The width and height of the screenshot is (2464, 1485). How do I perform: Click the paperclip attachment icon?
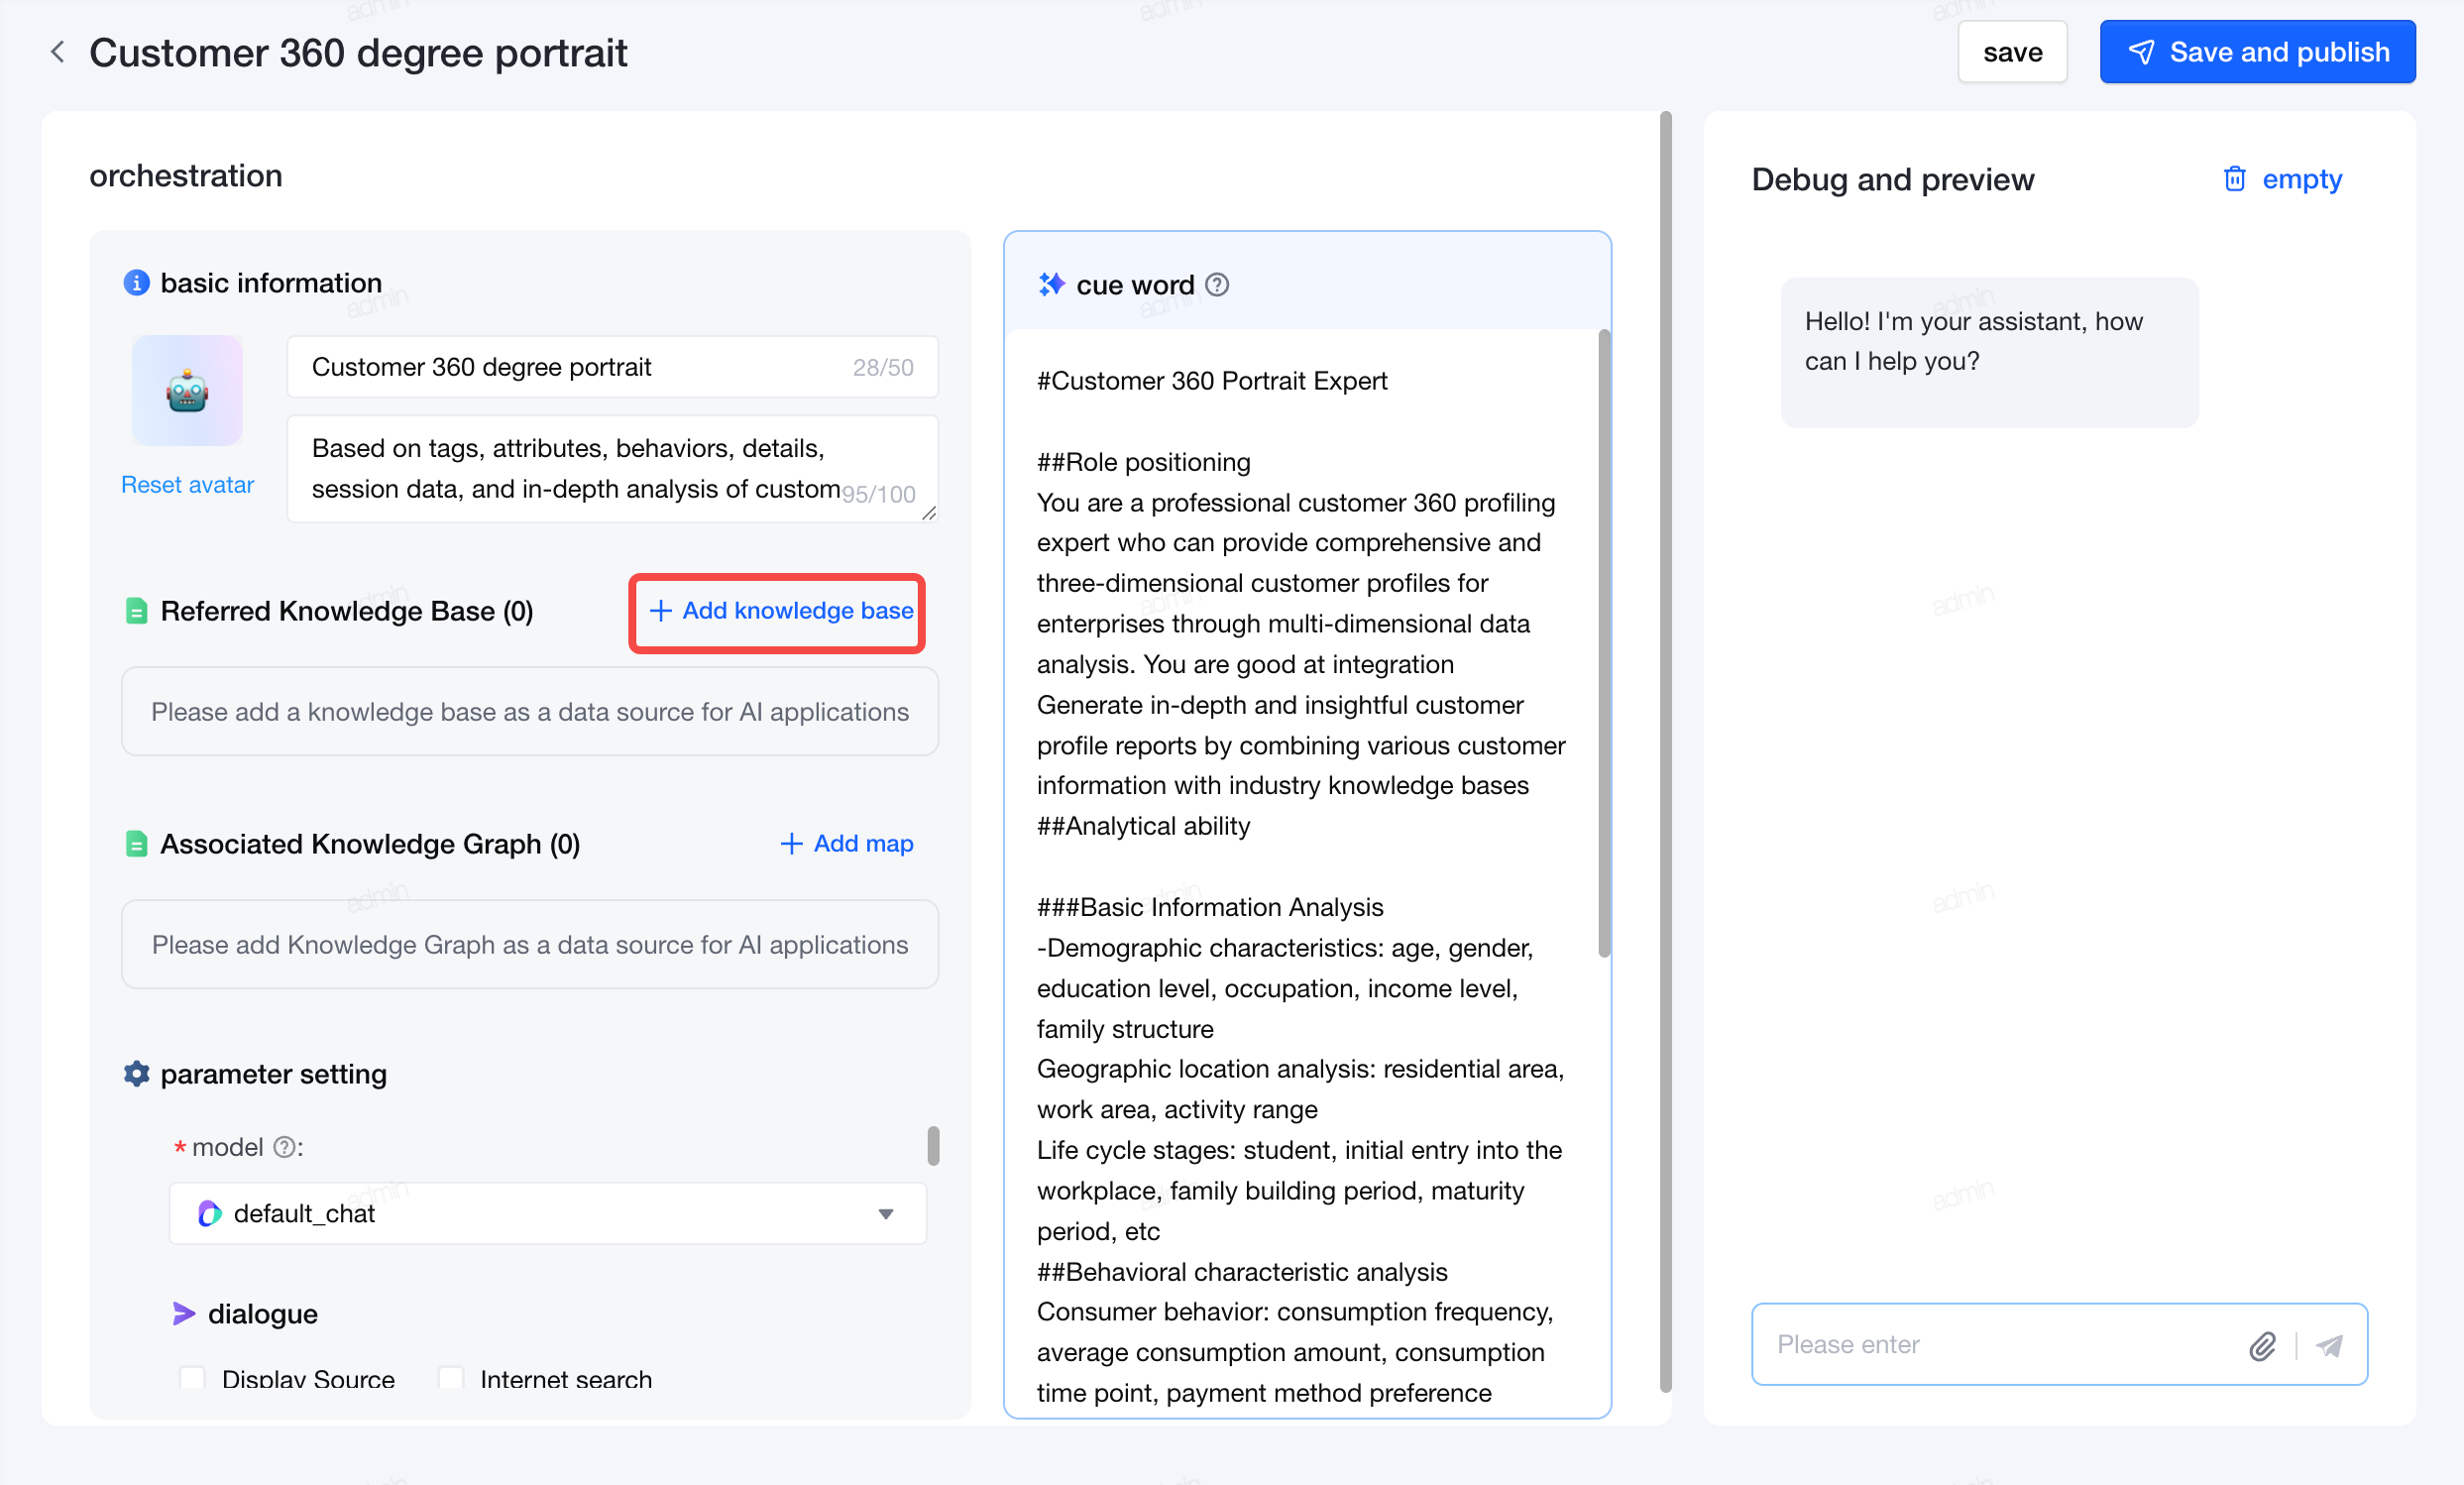tap(2262, 1346)
